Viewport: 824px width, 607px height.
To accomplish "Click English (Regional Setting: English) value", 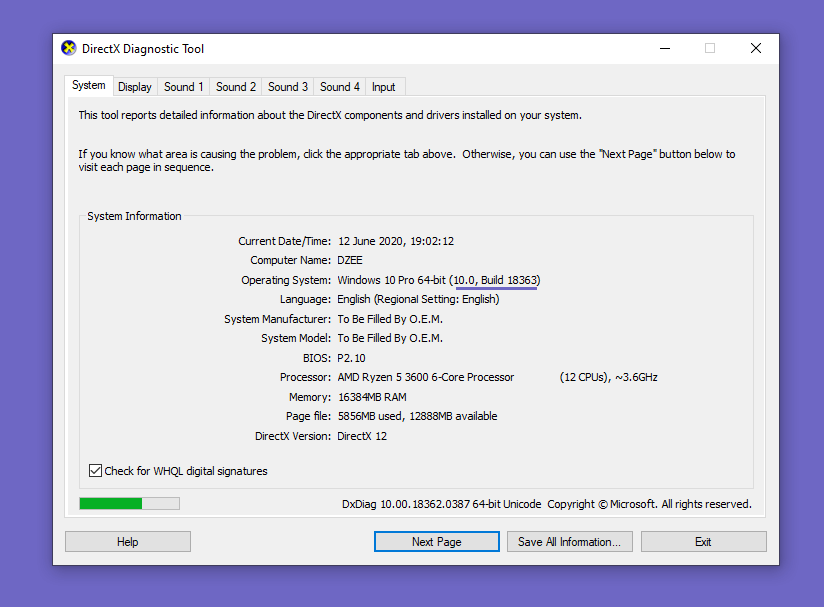I will point(418,299).
